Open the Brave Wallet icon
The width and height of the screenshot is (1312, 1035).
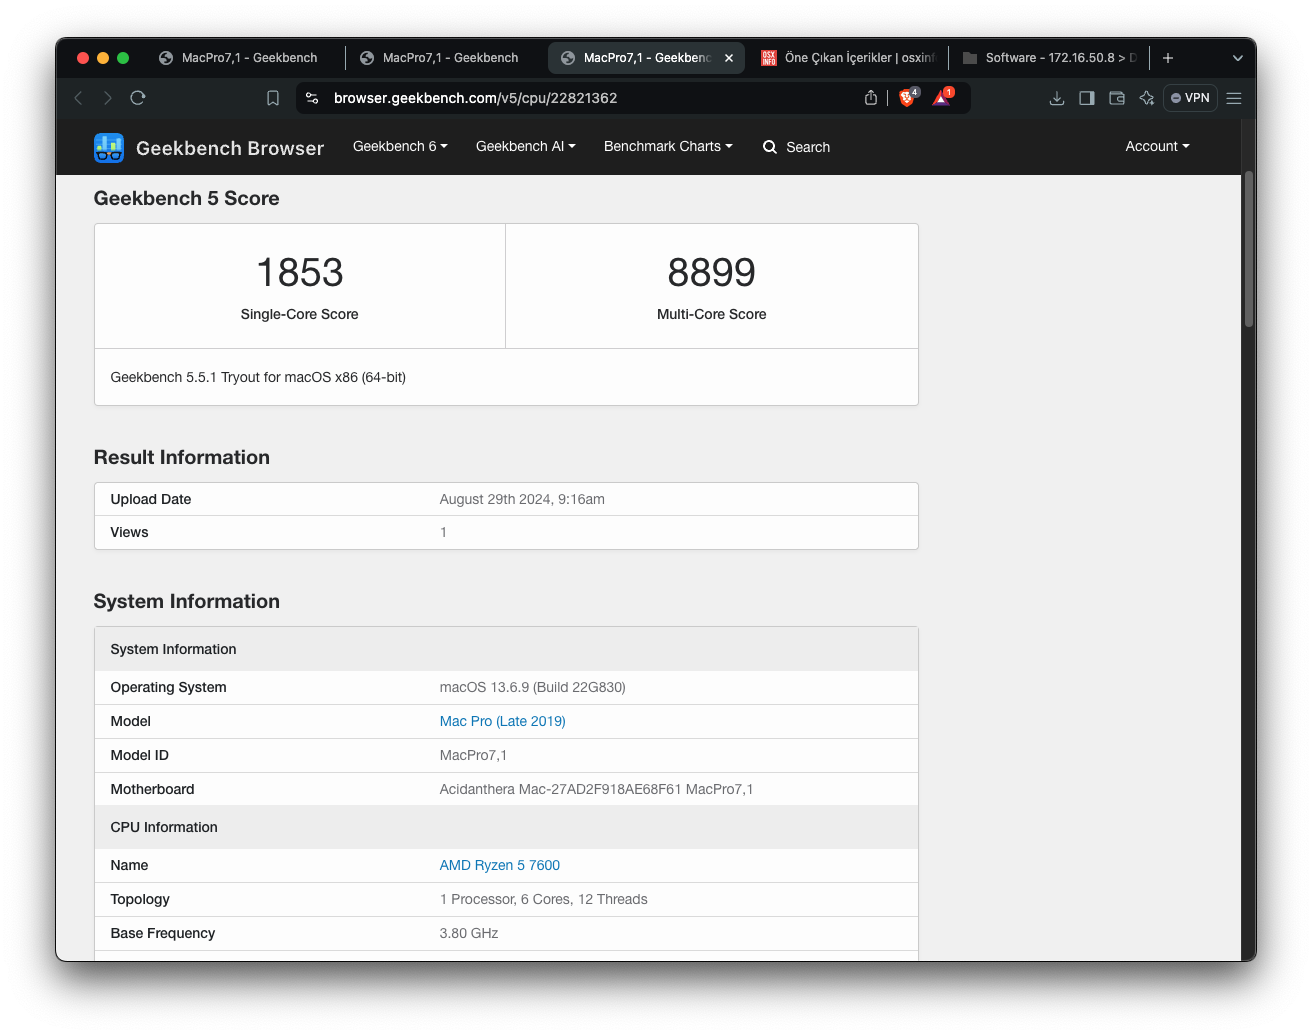tap(1117, 98)
